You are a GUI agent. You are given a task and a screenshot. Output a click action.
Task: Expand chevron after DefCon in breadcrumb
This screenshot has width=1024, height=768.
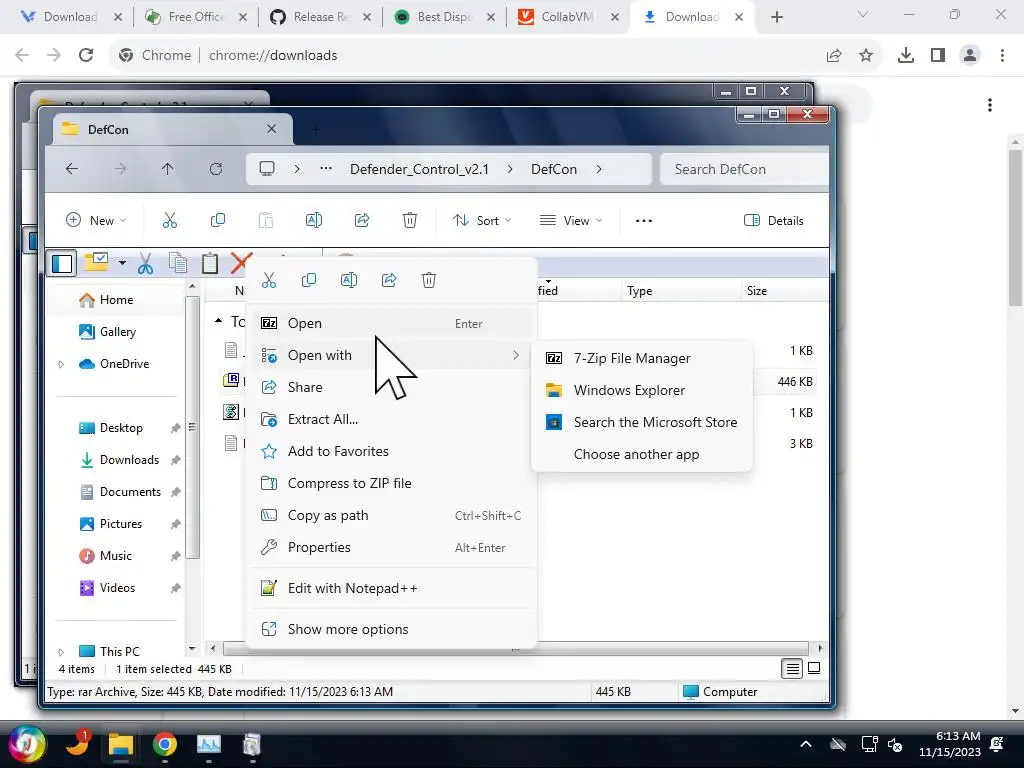[599, 169]
